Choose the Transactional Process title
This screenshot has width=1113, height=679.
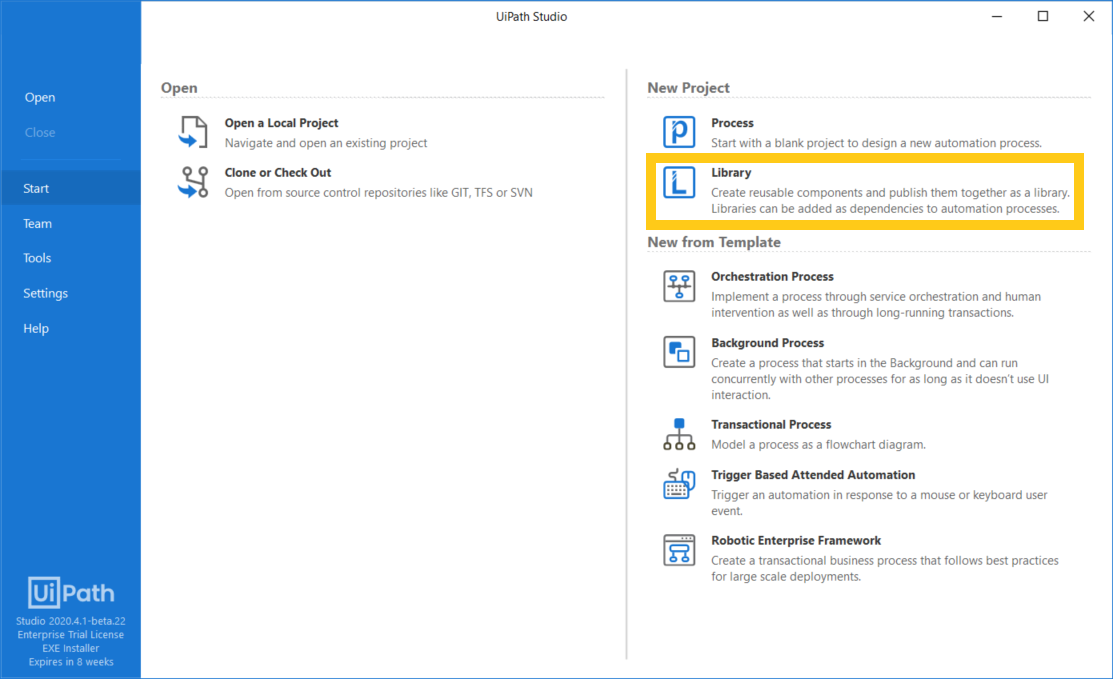point(771,424)
